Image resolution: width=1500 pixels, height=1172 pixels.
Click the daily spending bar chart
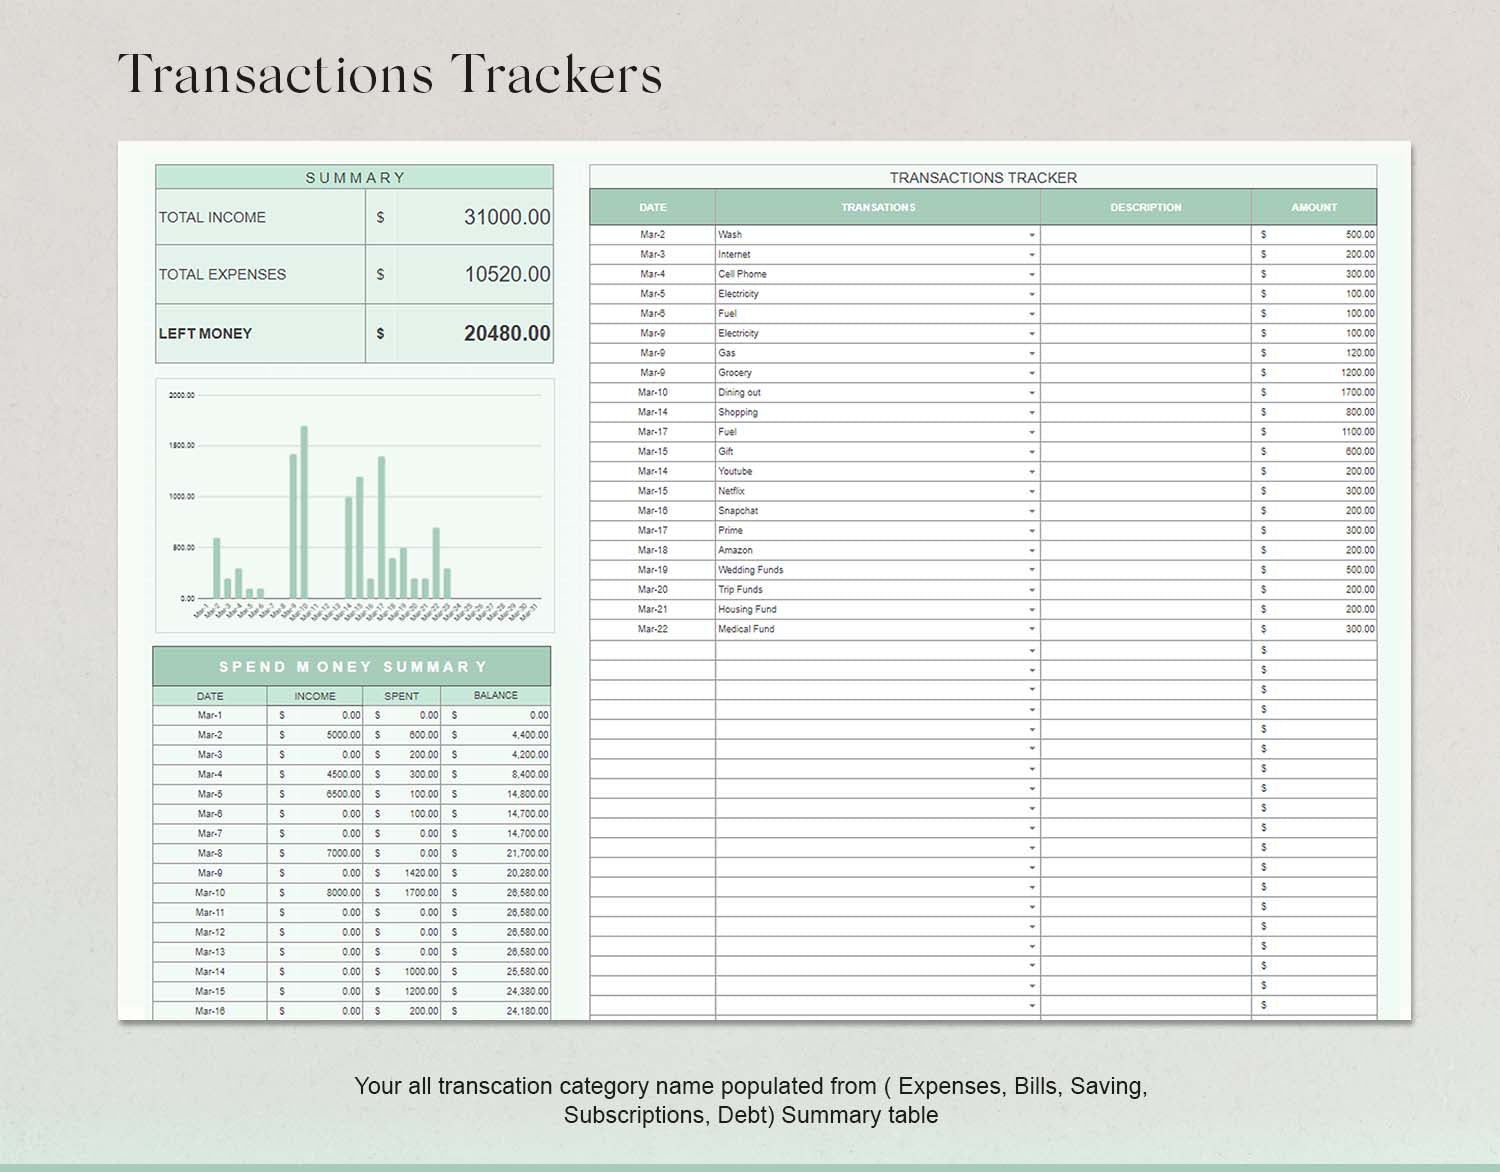click(355, 505)
